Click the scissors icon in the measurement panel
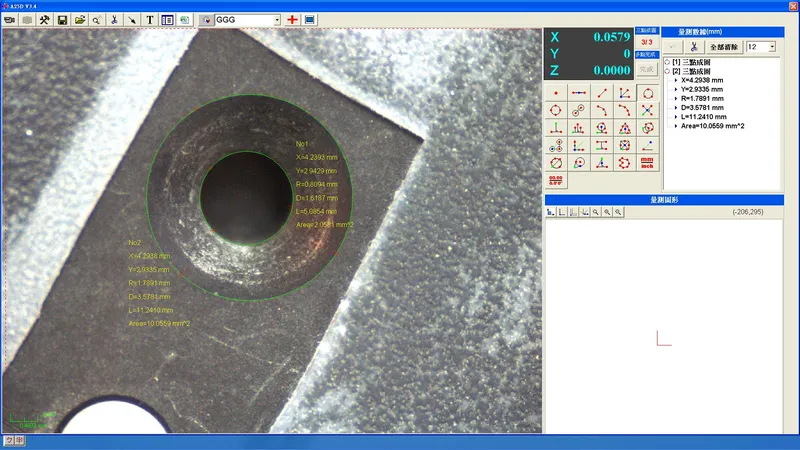The height and width of the screenshot is (450, 800). click(x=693, y=47)
